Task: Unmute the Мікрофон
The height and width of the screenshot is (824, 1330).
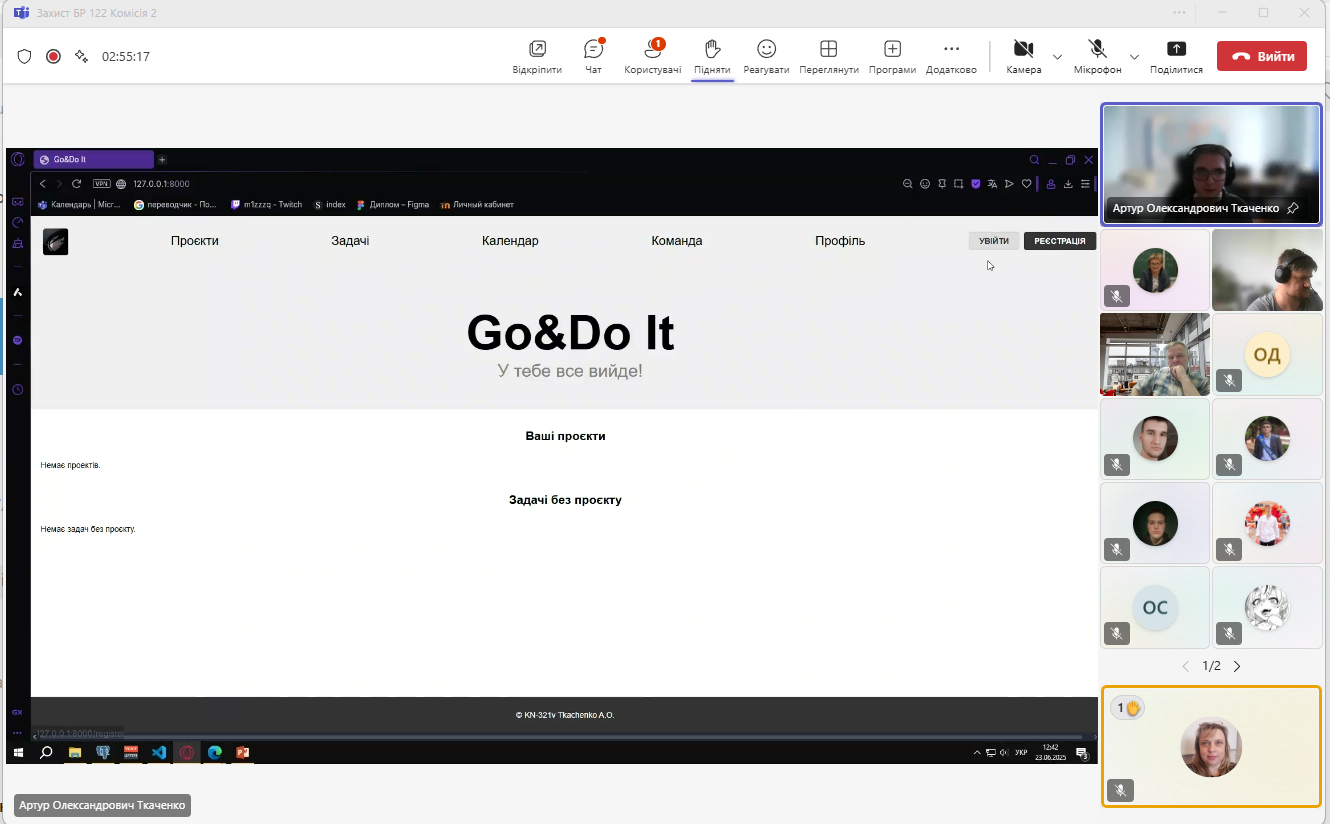Action: (x=1098, y=56)
